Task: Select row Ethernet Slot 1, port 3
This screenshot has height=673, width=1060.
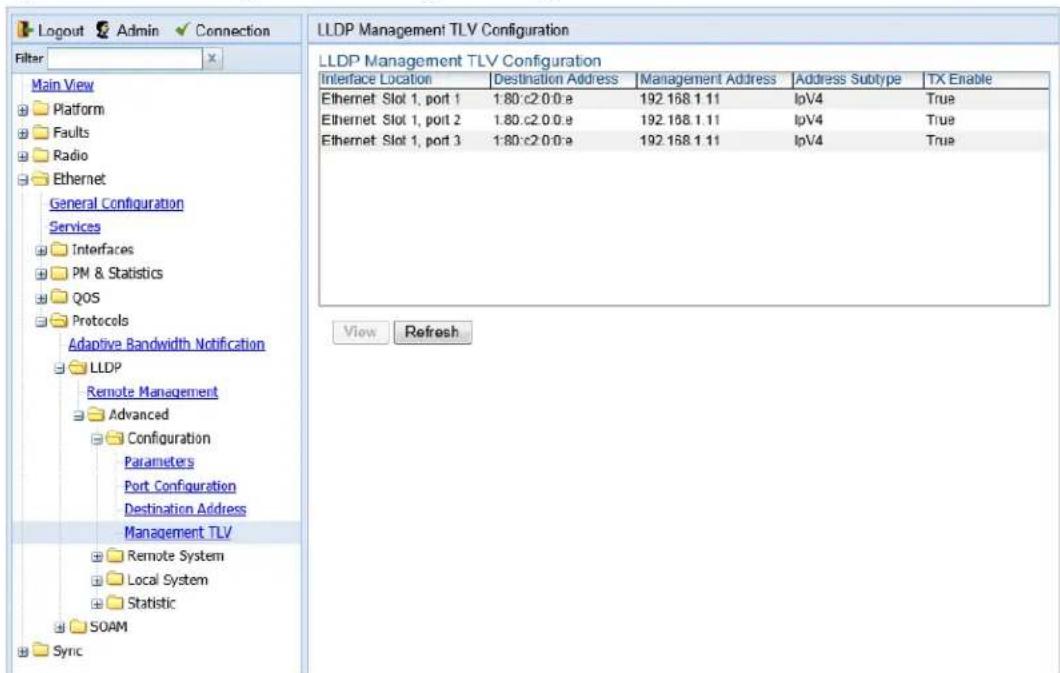Action: point(684,141)
